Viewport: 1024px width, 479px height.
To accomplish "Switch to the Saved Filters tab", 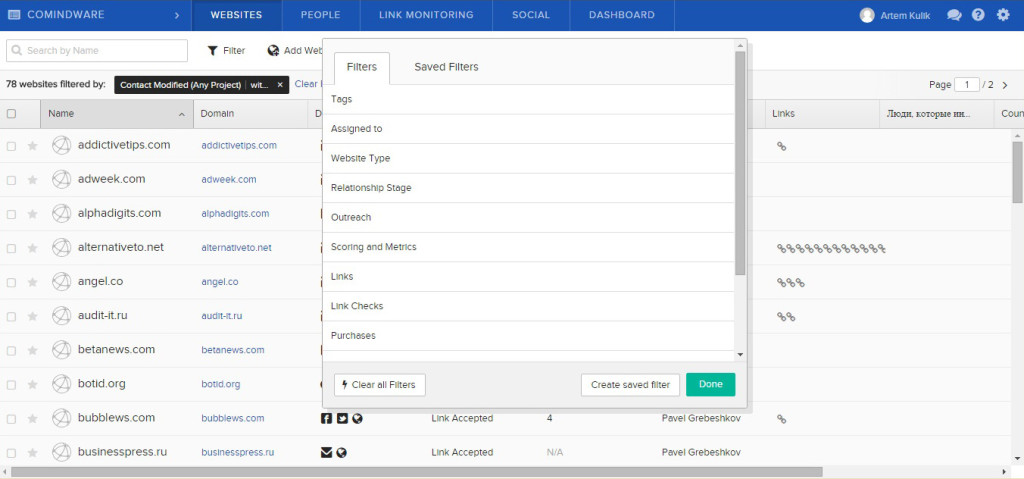I will [446, 67].
